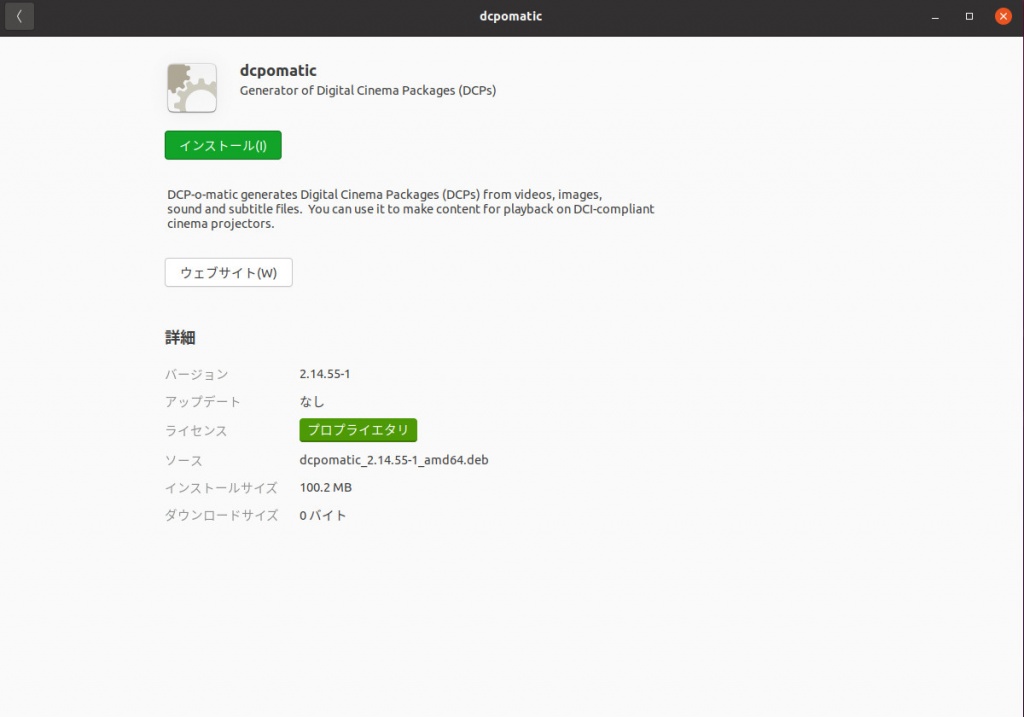
Task: Click the プロプライエタリ license badge
Action: [x=358, y=430]
